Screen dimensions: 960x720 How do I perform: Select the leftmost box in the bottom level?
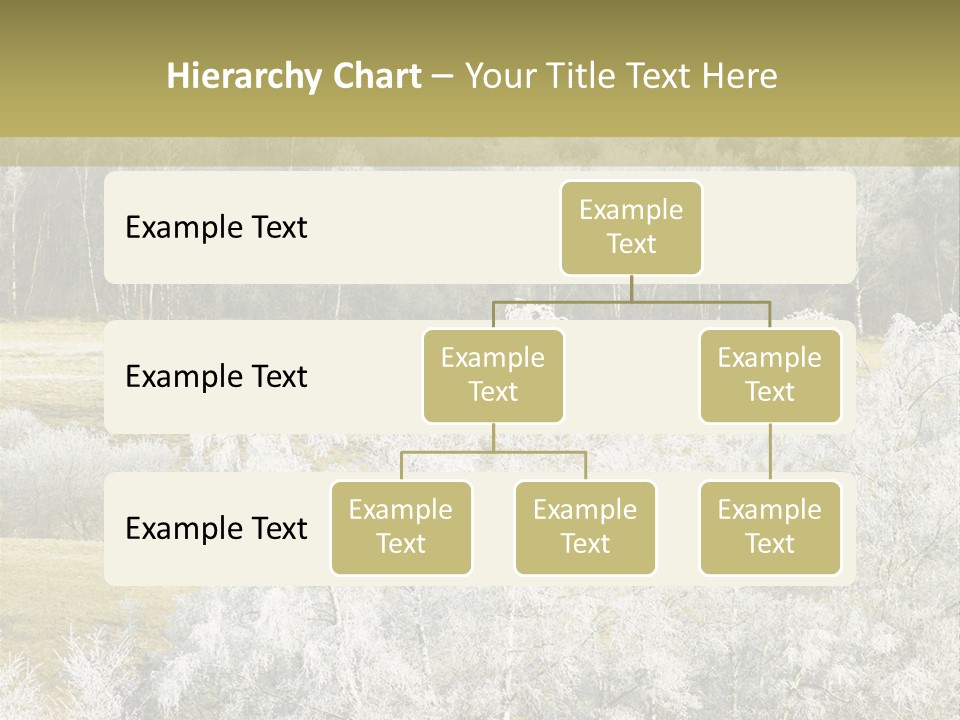coord(401,527)
